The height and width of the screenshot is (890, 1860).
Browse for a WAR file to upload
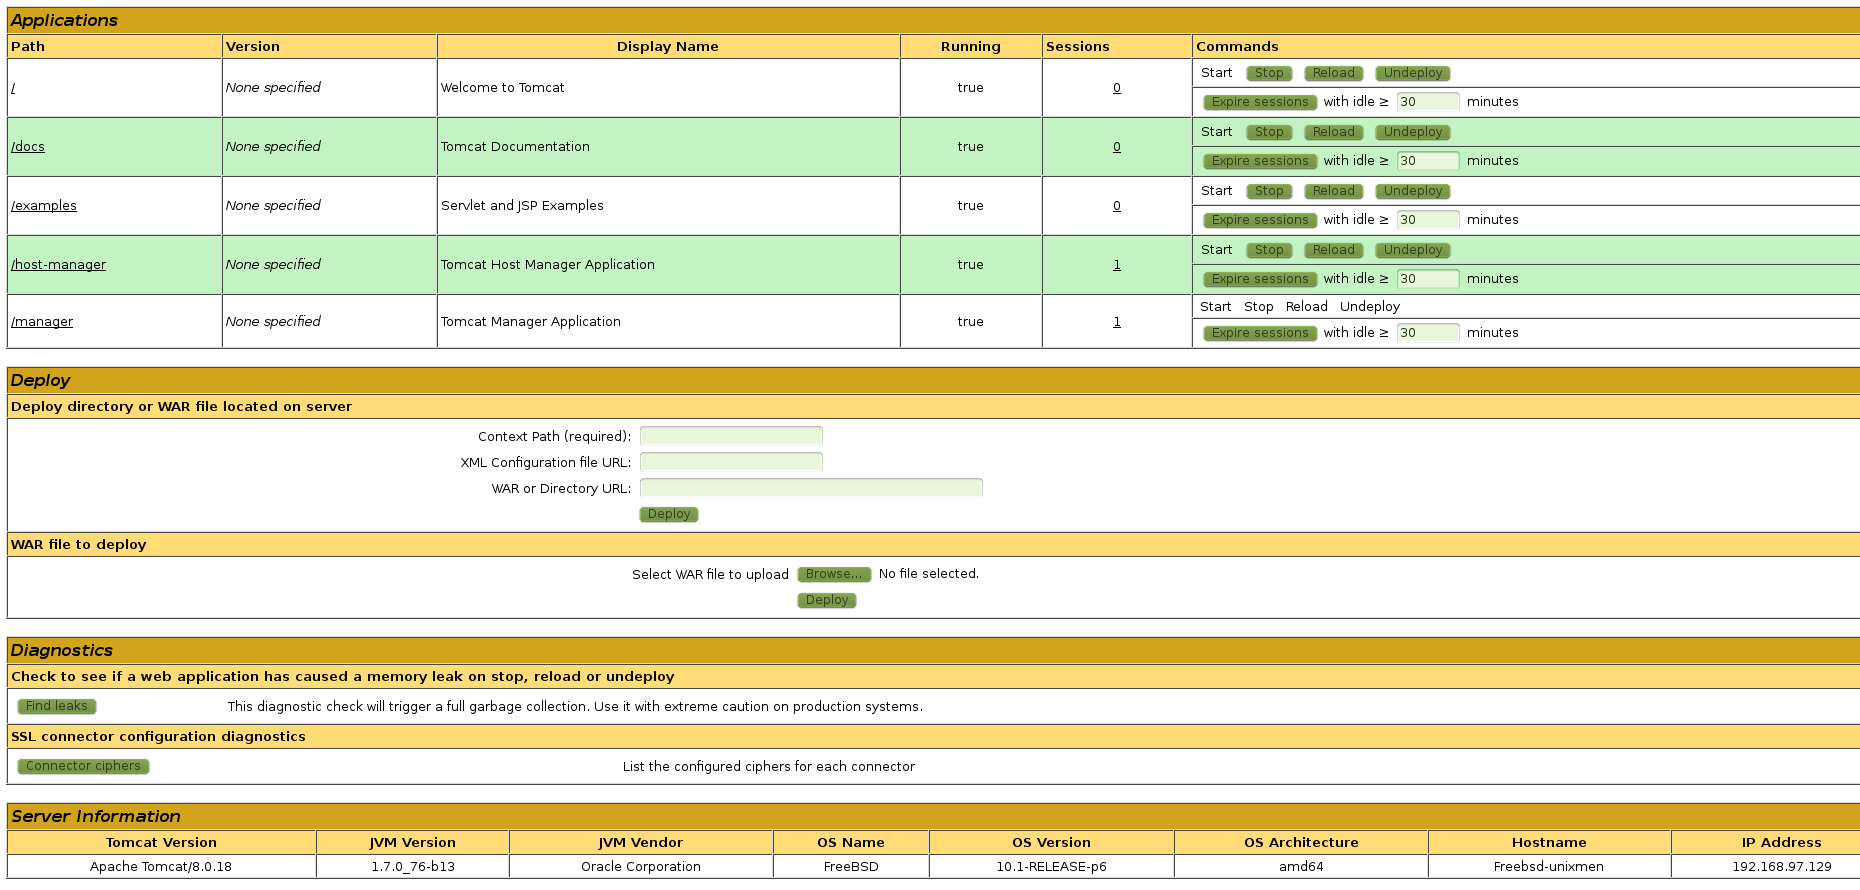coord(834,574)
